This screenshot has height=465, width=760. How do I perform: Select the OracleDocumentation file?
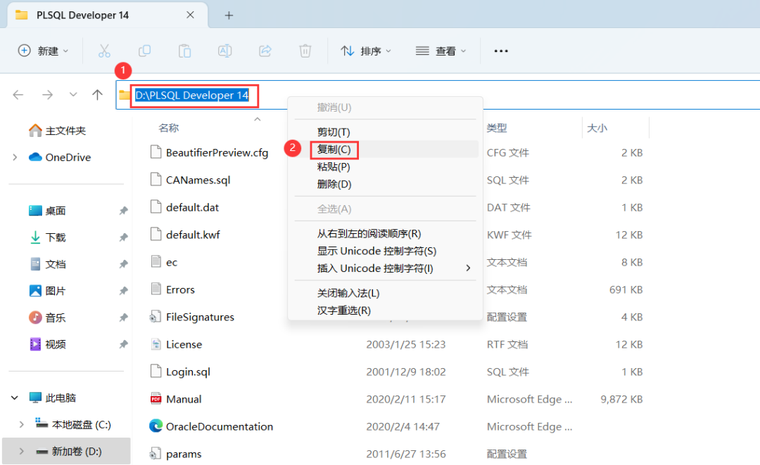pos(220,427)
